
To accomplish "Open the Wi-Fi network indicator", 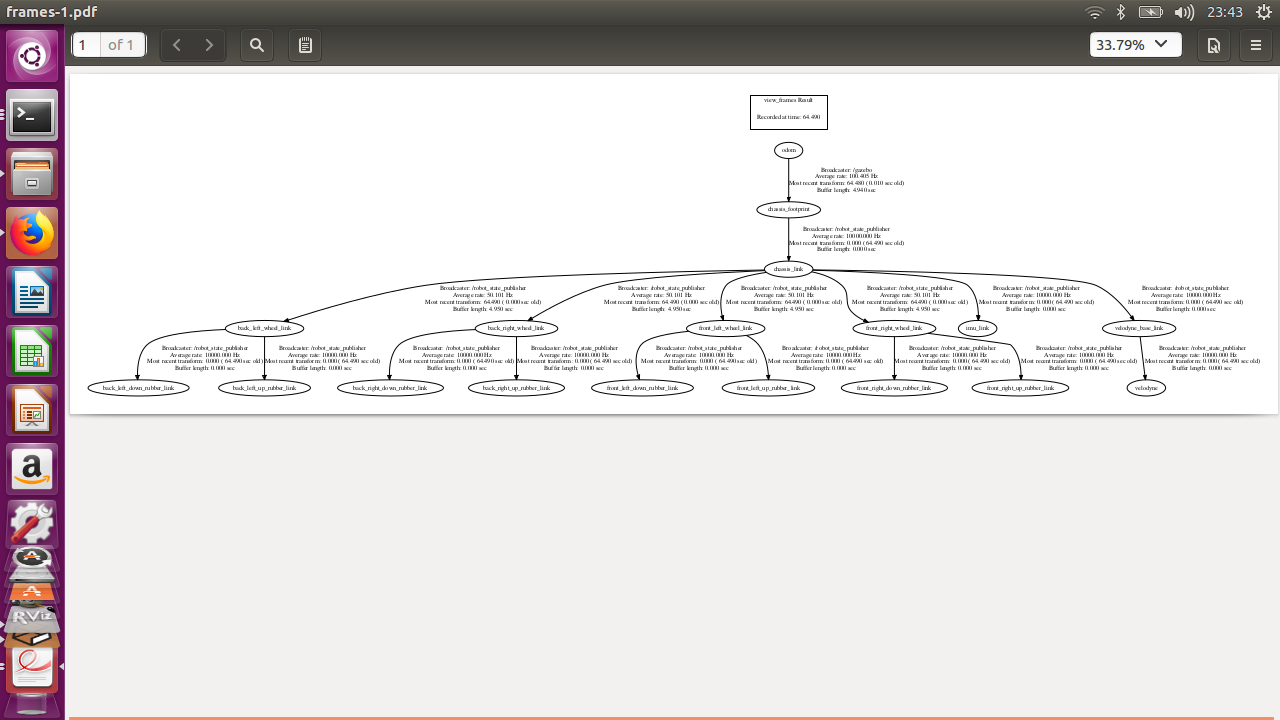I will click(1095, 12).
